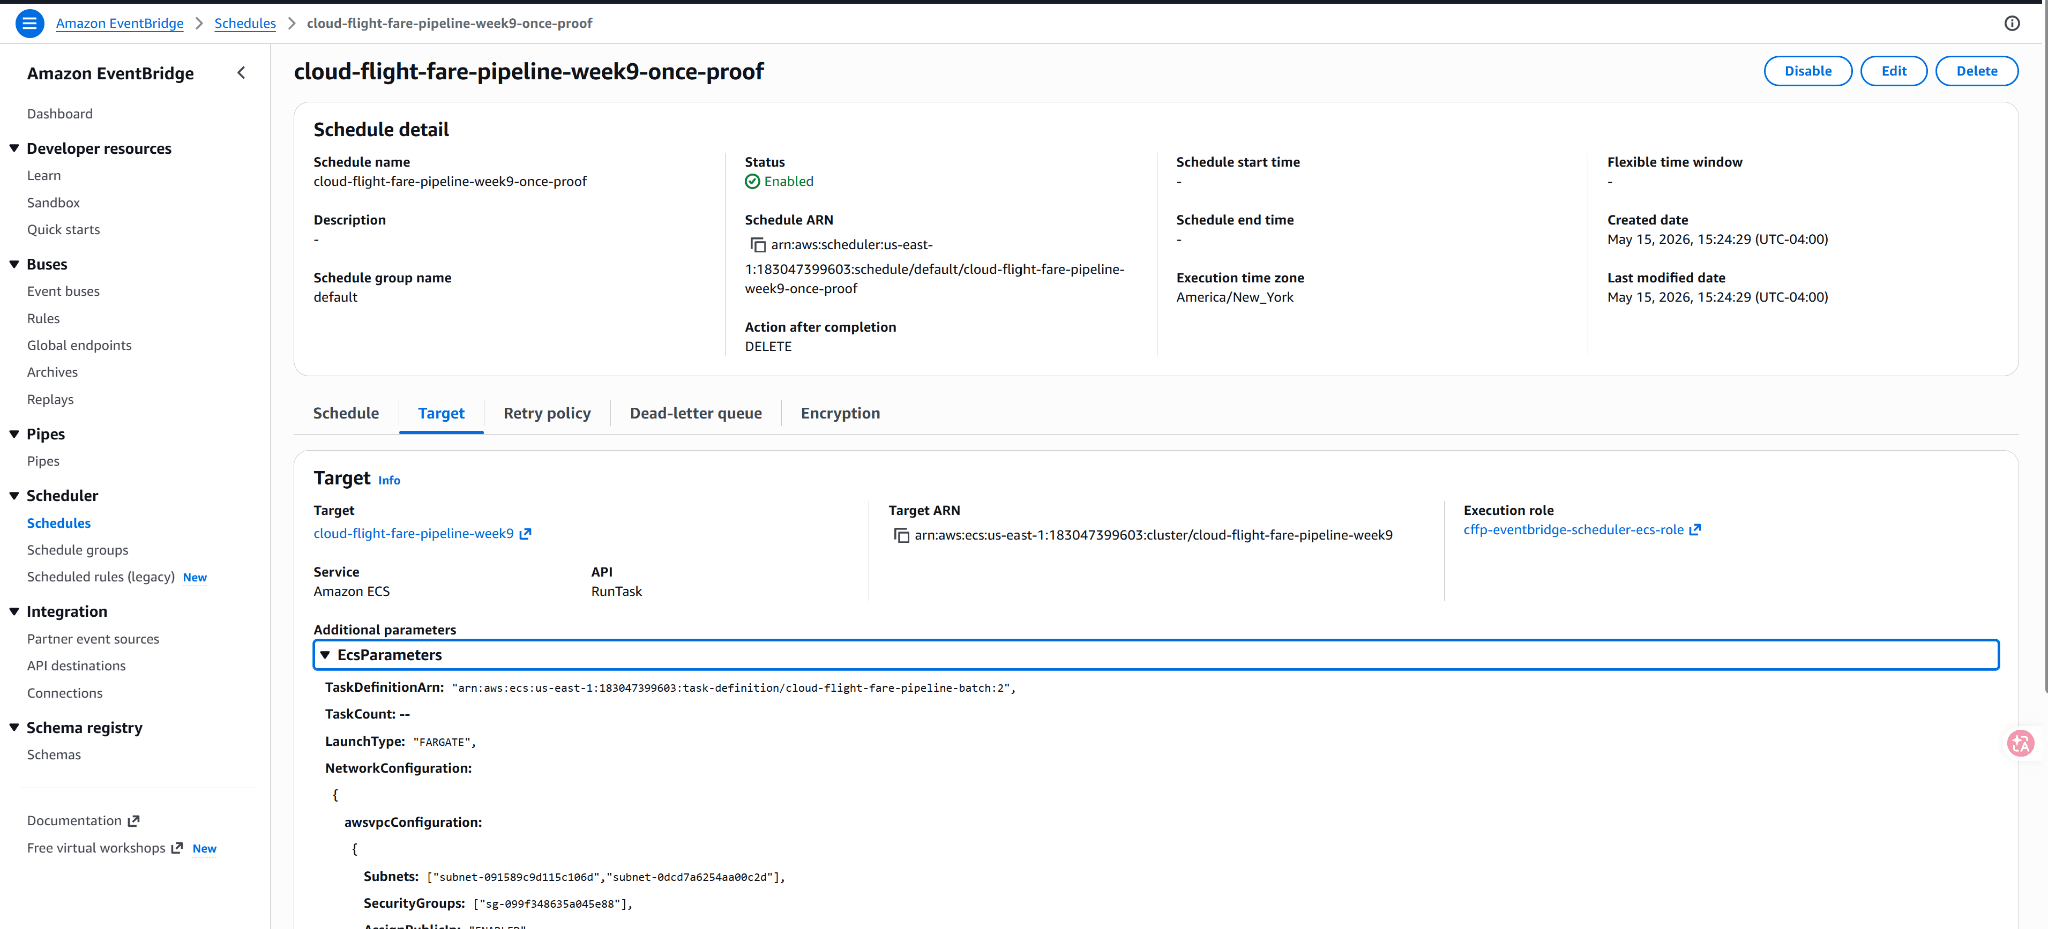
Task: Click external link icon next to Documentation
Action: point(134,821)
